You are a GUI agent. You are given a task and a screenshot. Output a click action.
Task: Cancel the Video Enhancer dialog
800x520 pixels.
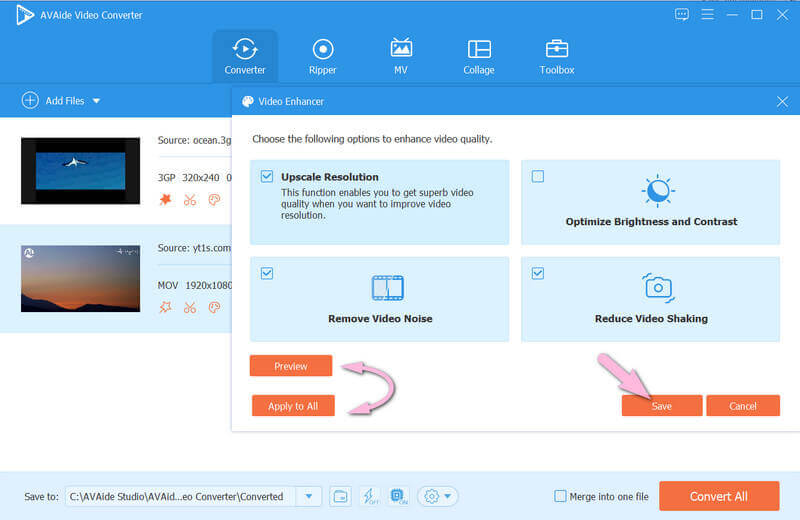743,406
